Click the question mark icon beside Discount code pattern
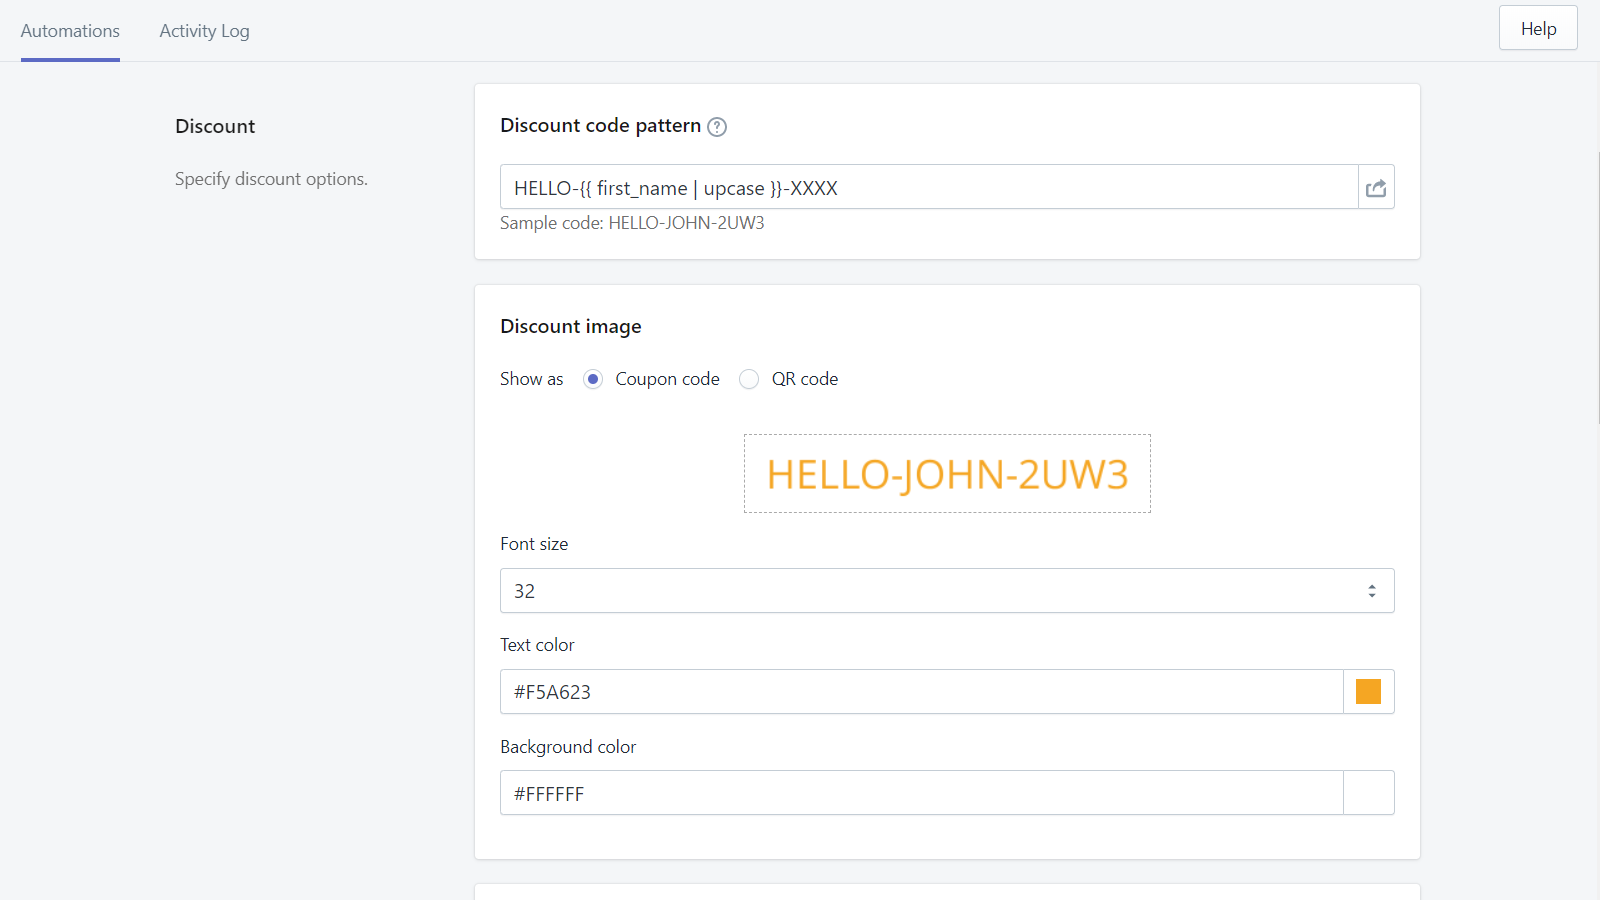Viewport: 1600px width, 900px height. tap(717, 126)
